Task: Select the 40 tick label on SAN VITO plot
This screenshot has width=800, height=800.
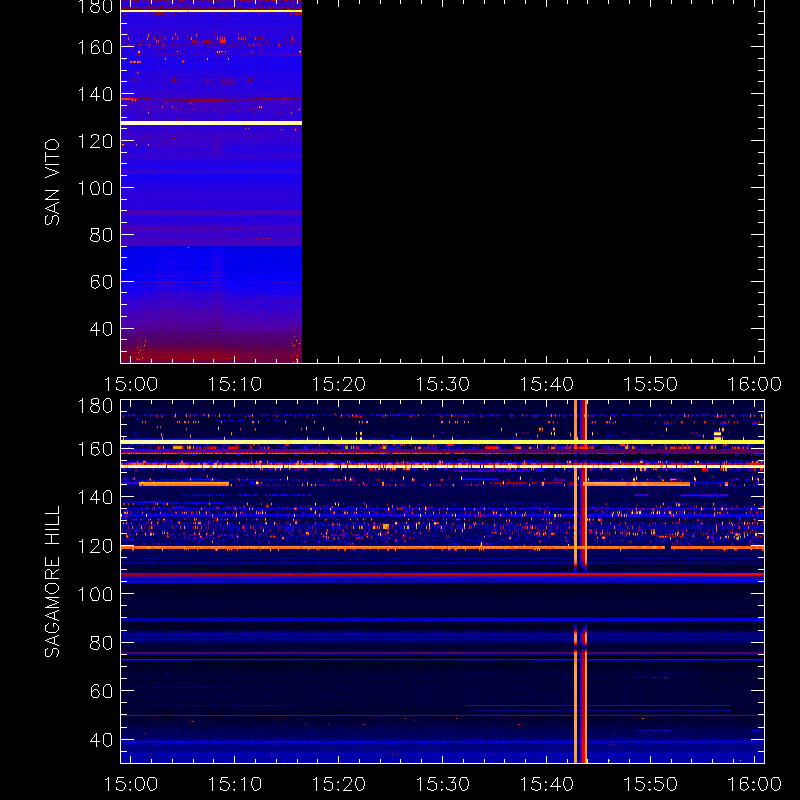Action: (101, 329)
